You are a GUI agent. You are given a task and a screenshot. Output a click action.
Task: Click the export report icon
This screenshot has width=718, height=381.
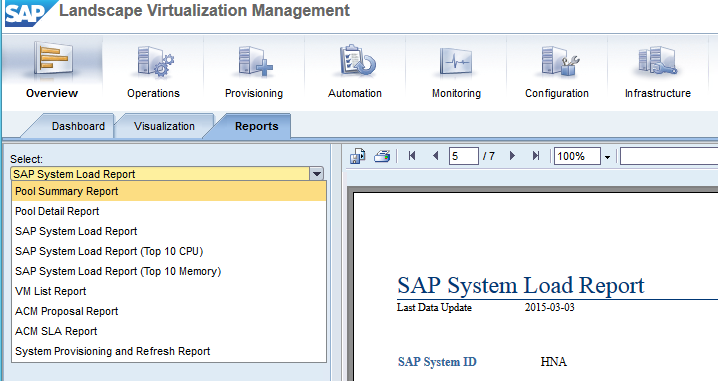(358, 156)
